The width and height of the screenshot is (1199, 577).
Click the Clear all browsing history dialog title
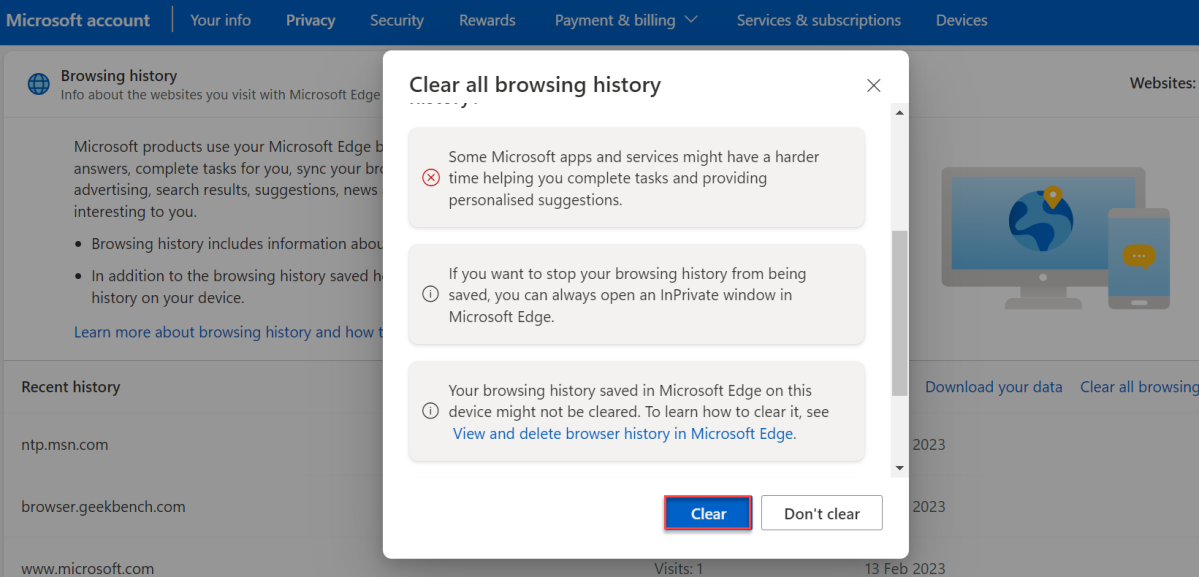[x=535, y=85]
